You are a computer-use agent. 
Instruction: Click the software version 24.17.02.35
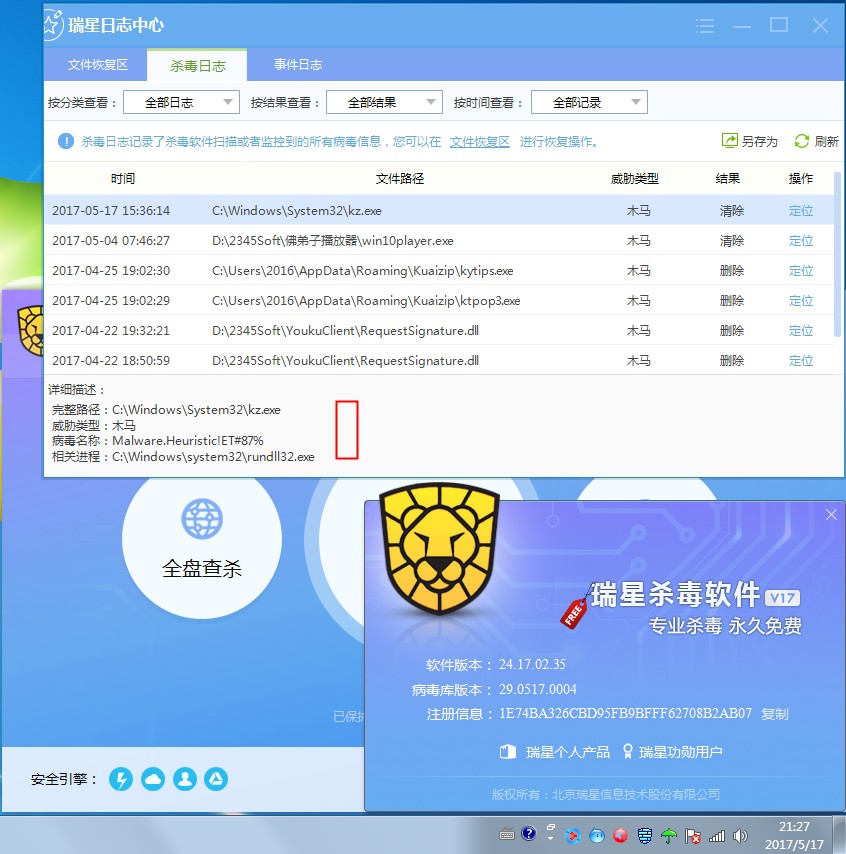(532, 664)
